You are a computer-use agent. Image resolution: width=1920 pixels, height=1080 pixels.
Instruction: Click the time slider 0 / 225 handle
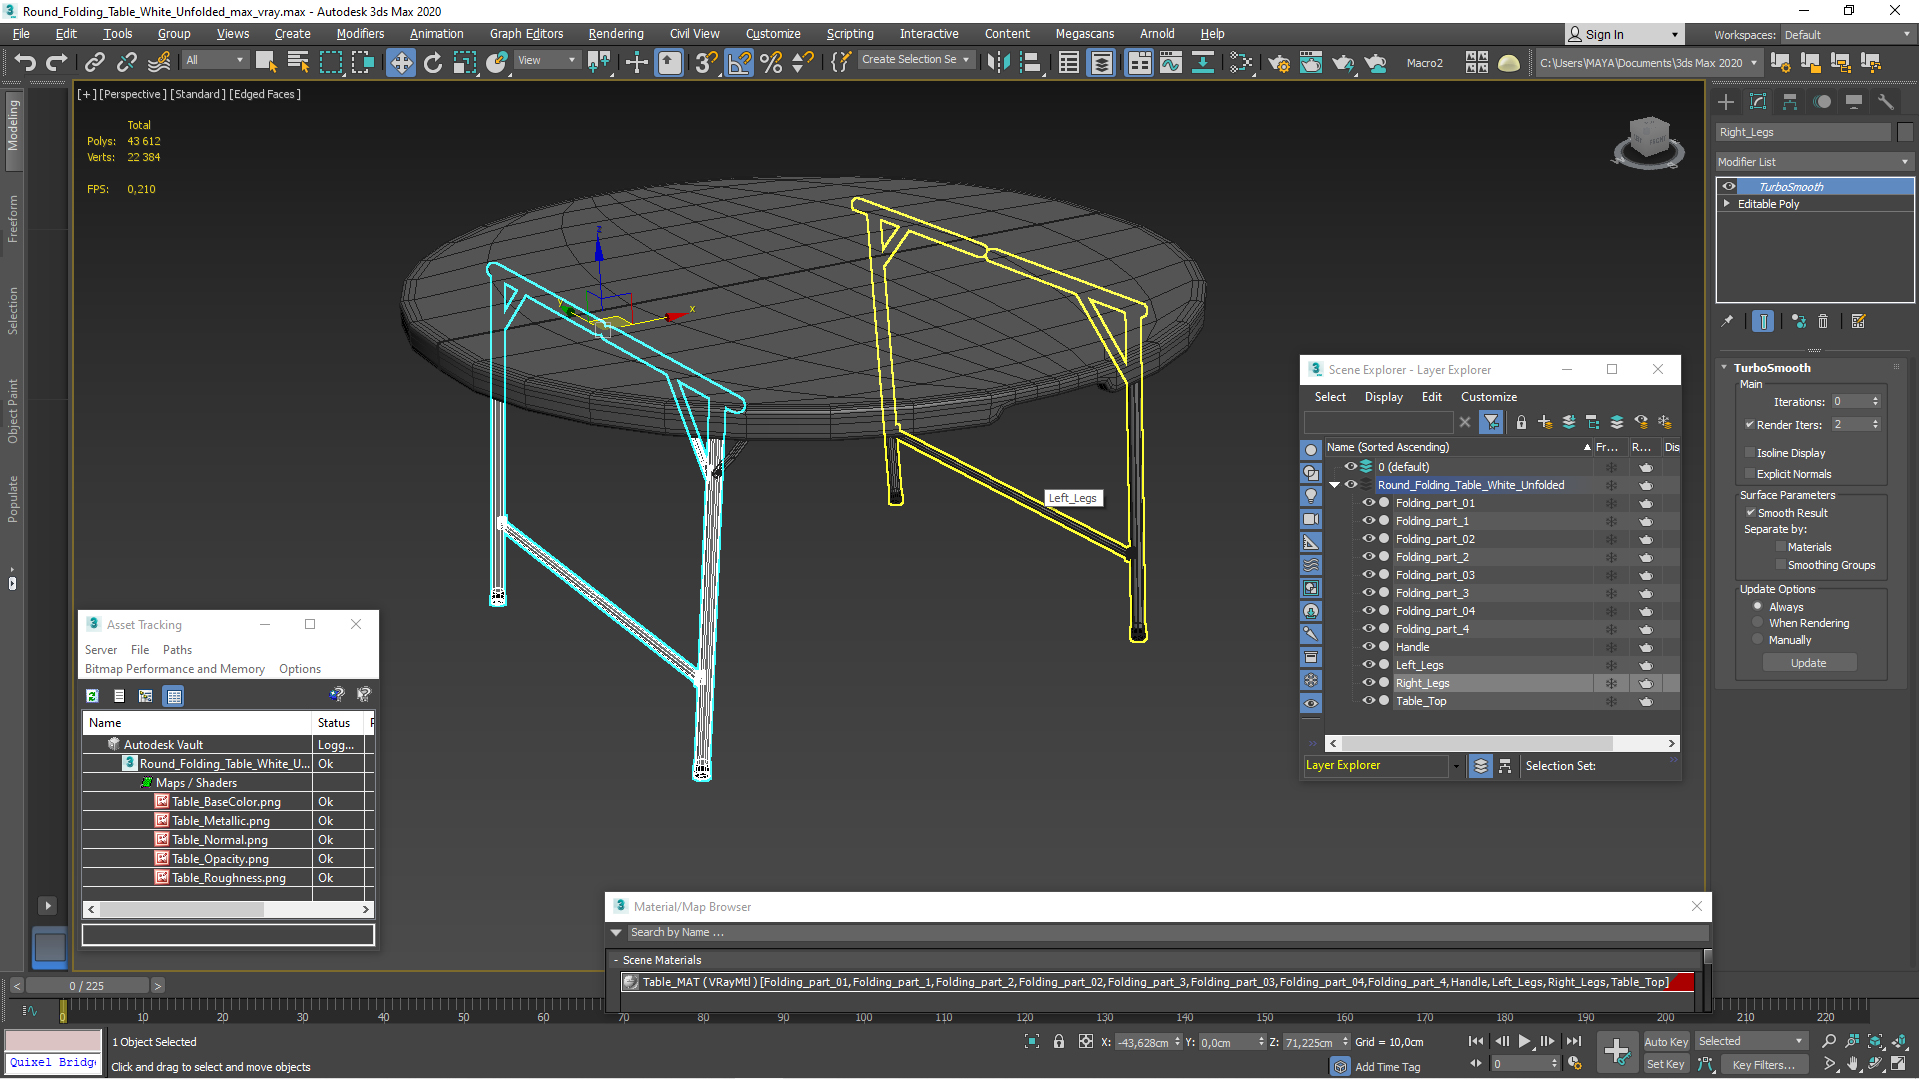[87, 986]
